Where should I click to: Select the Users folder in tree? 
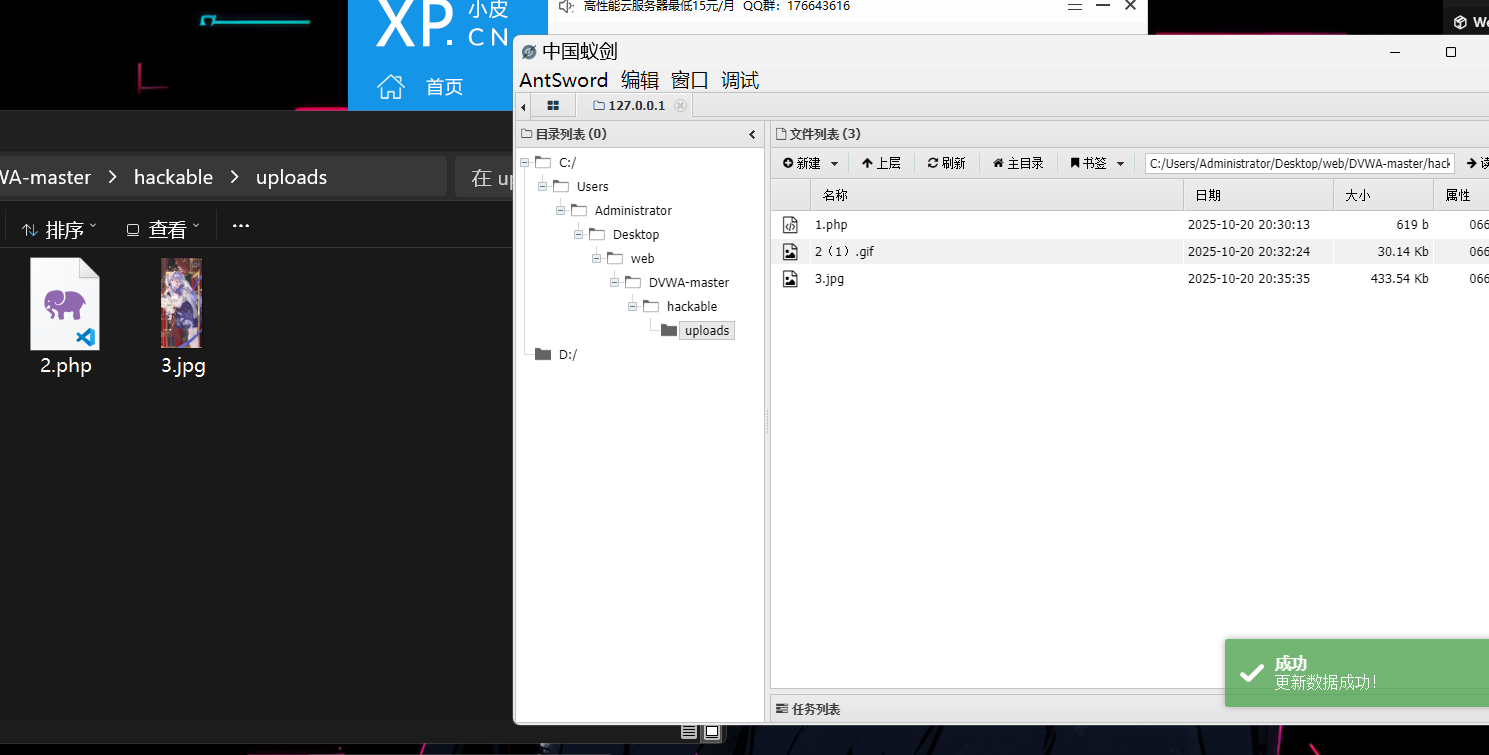pyautogui.click(x=592, y=186)
